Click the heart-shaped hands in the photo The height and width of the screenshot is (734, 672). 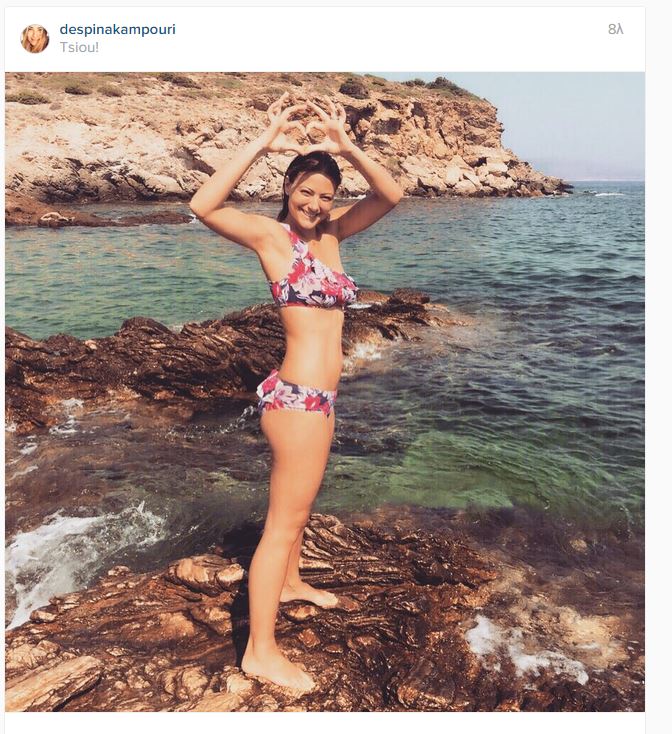click(307, 124)
